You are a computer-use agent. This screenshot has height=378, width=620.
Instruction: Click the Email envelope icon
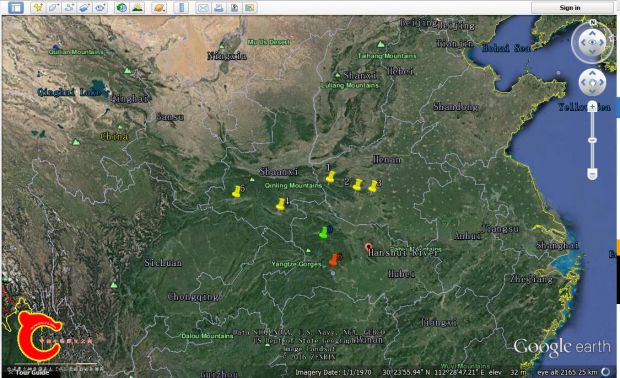[203, 8]
